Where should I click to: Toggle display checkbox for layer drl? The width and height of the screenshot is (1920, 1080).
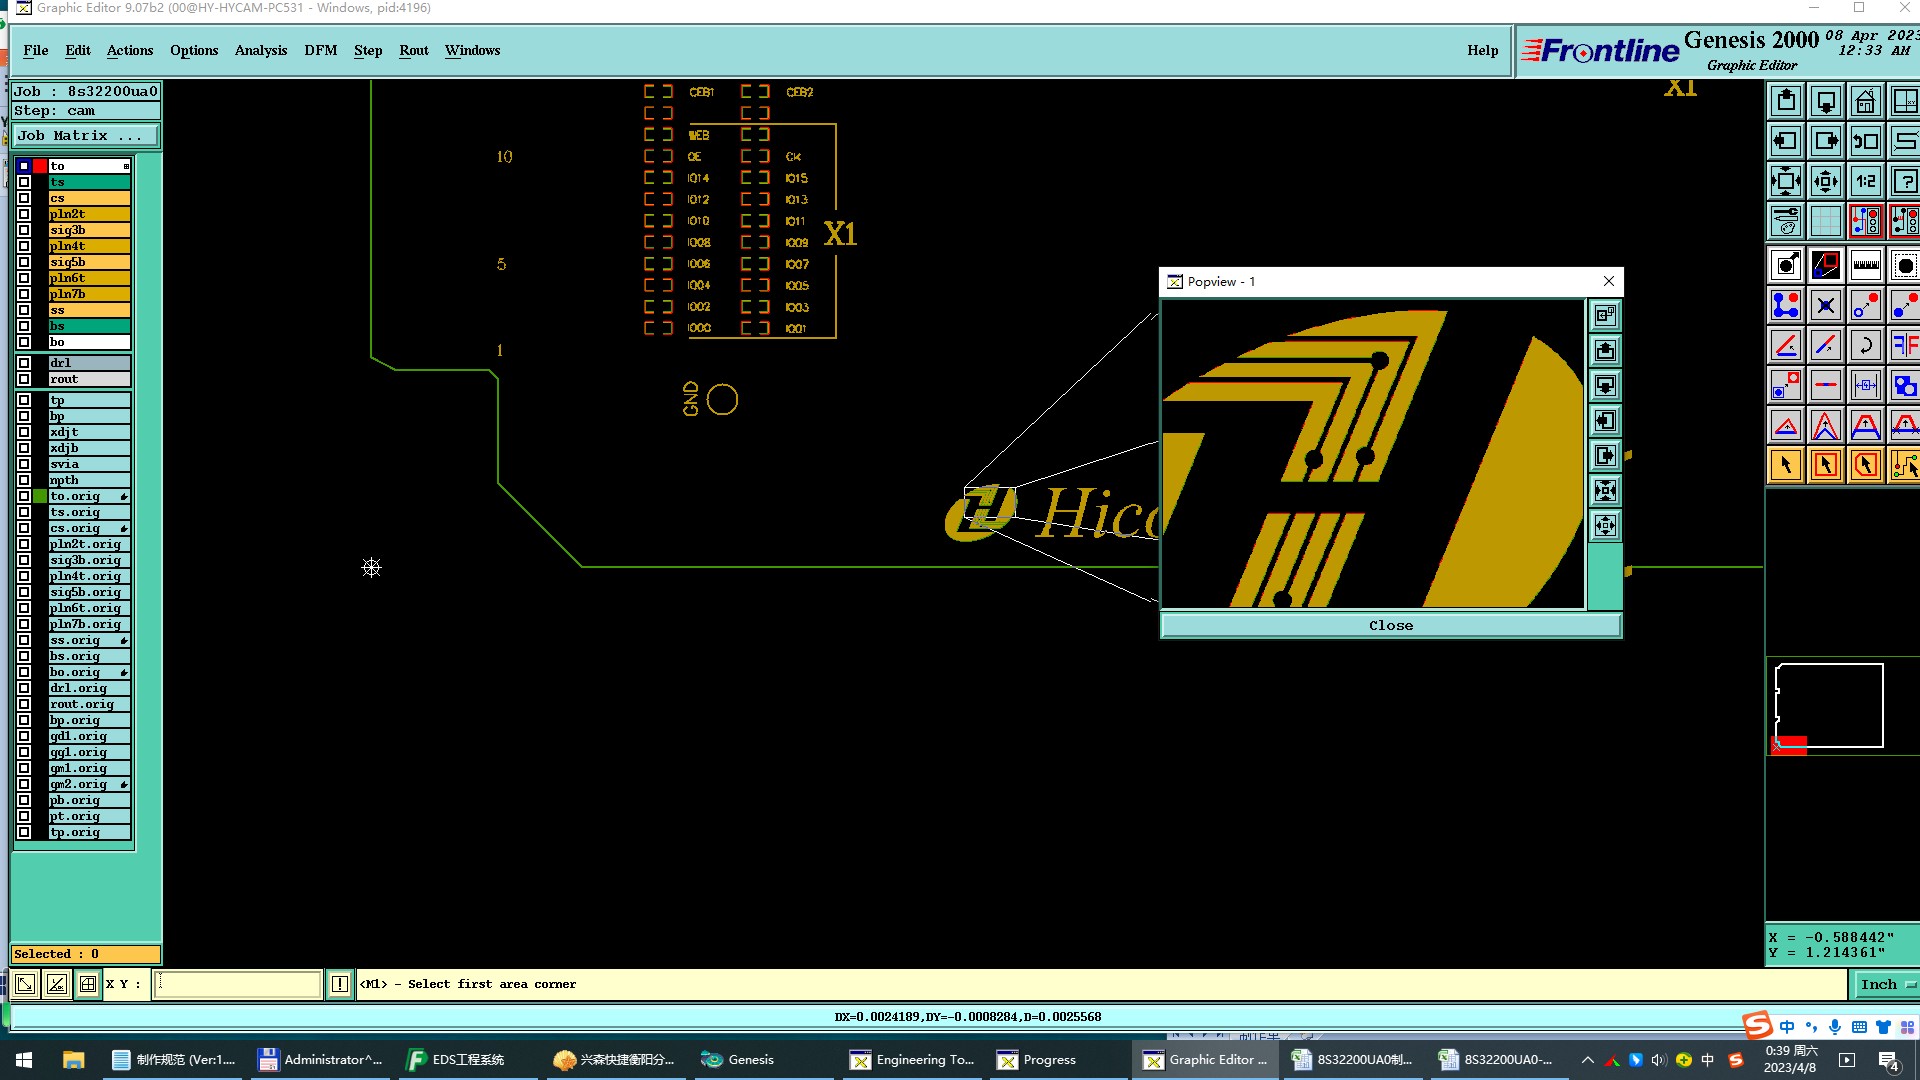click(24, 363)
